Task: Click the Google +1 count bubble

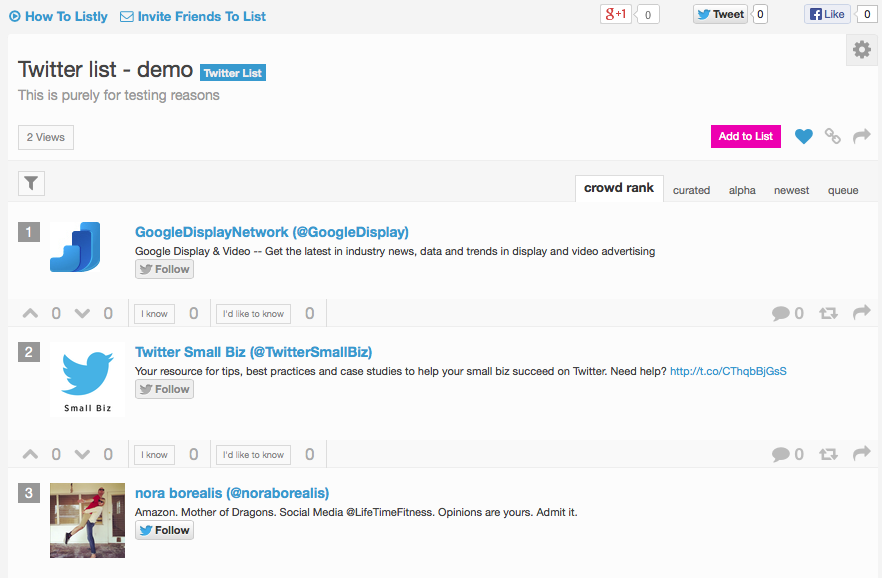Action: coord(647,15)
